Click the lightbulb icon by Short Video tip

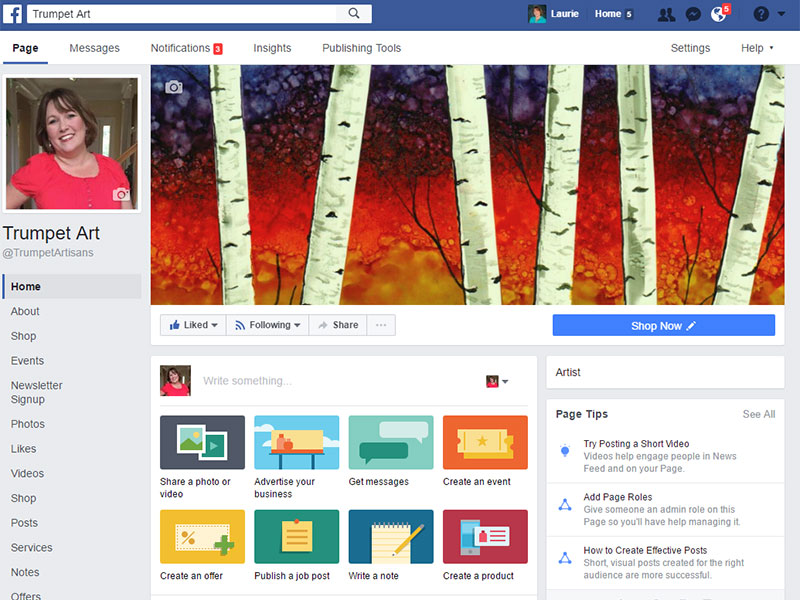tap(565, 451)
